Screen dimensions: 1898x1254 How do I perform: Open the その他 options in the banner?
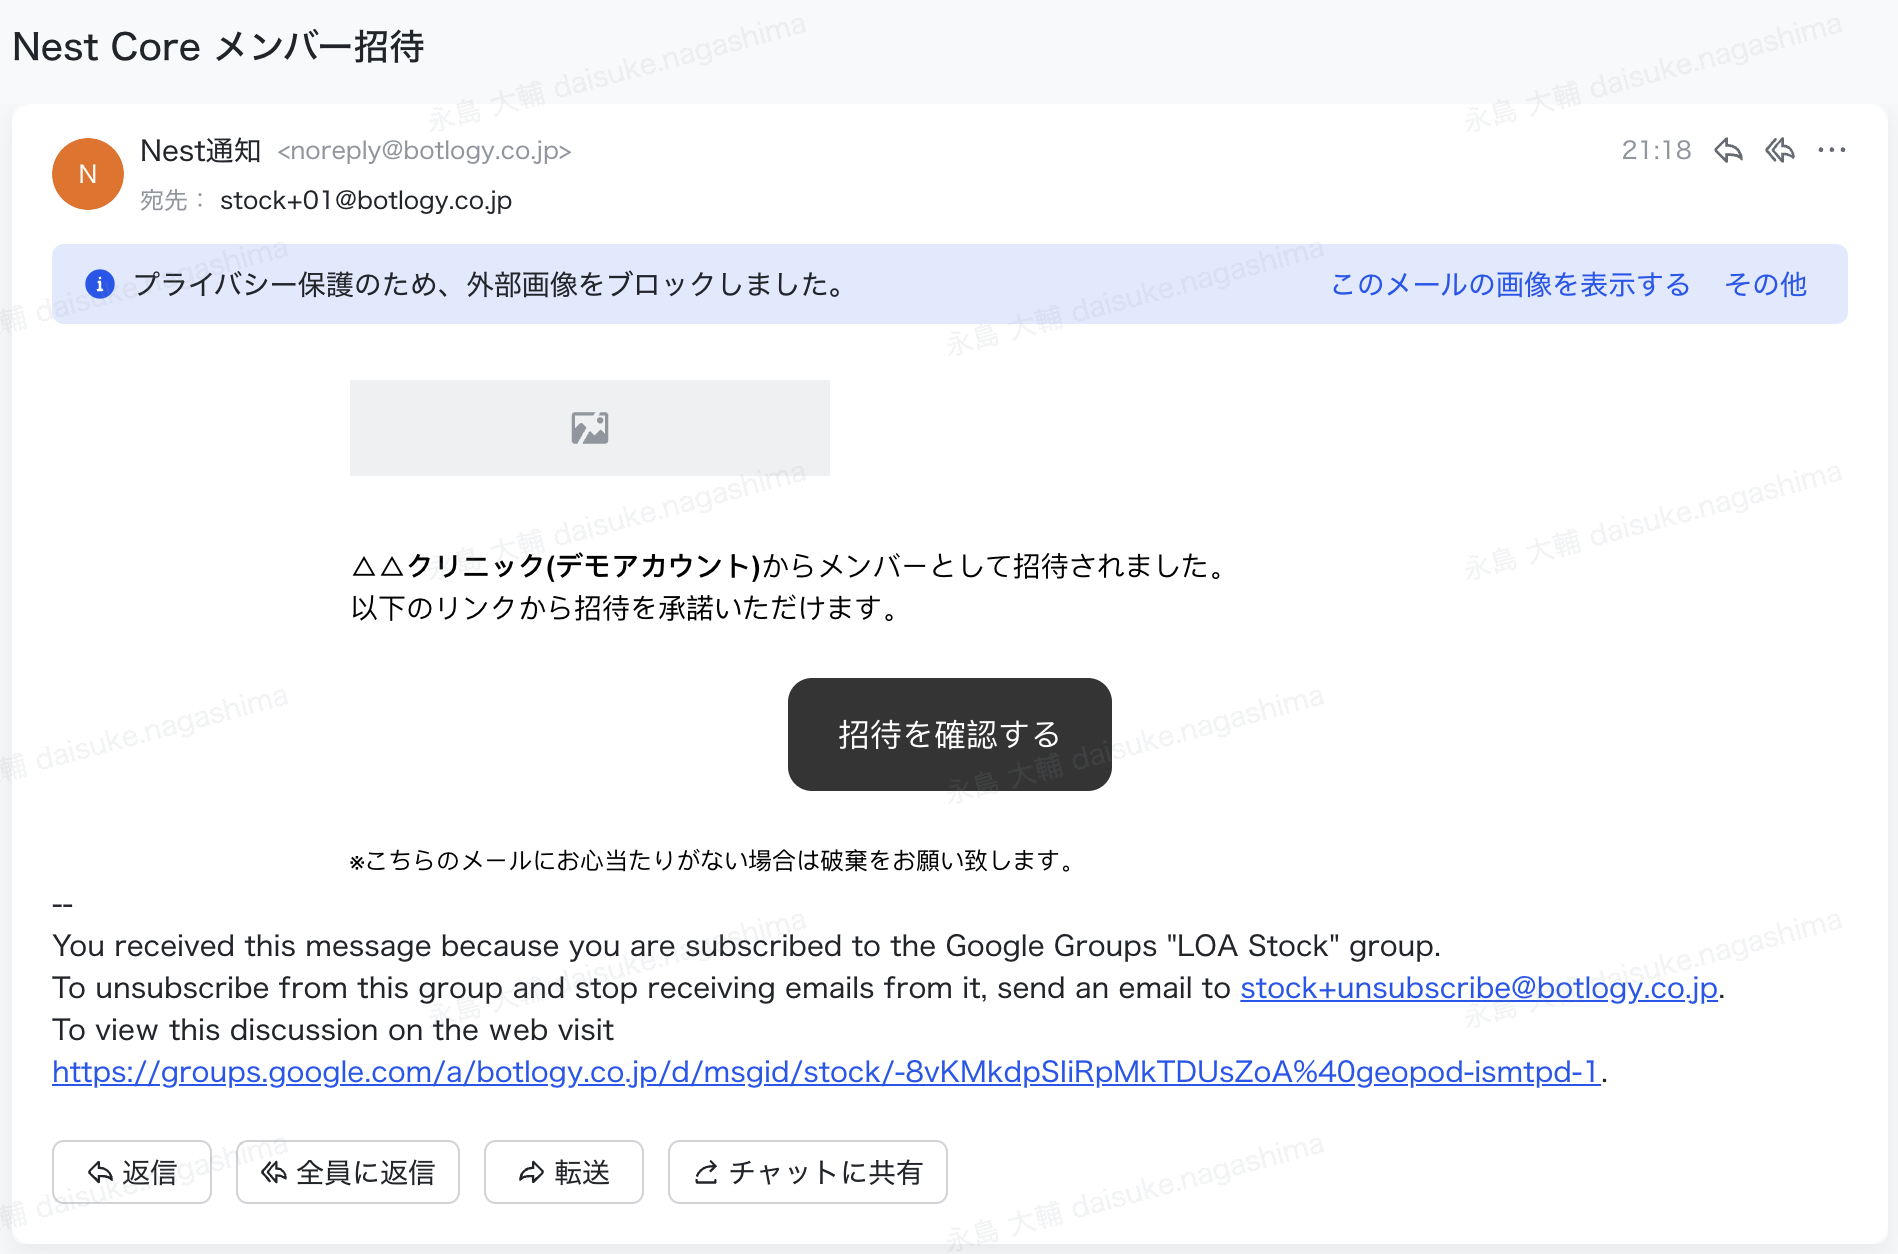pos(1766,285)
